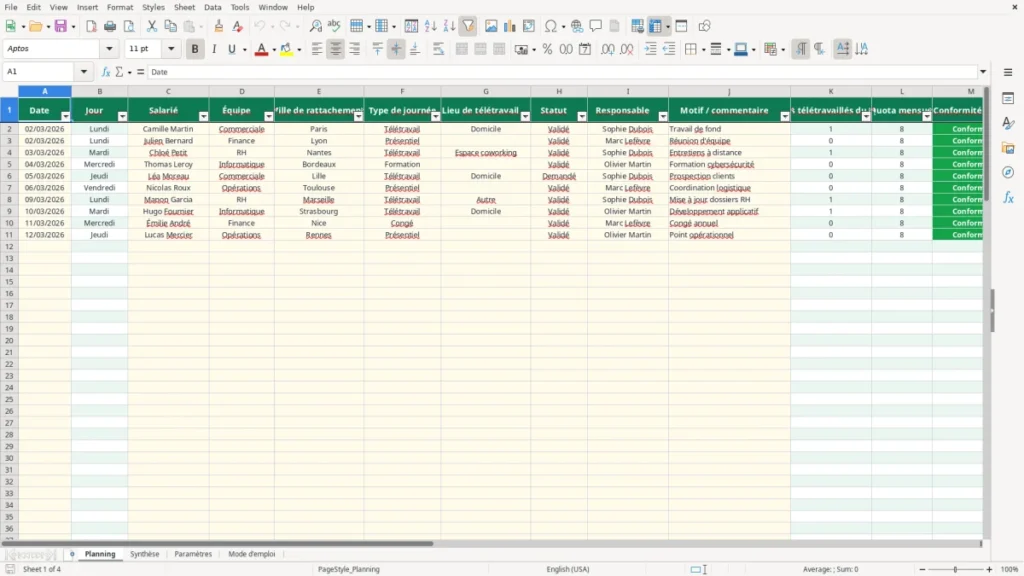Image resolution: width=1024 pixels, height=576 pixels.
Task: Open the Data menu
Action: coord(212,7)
